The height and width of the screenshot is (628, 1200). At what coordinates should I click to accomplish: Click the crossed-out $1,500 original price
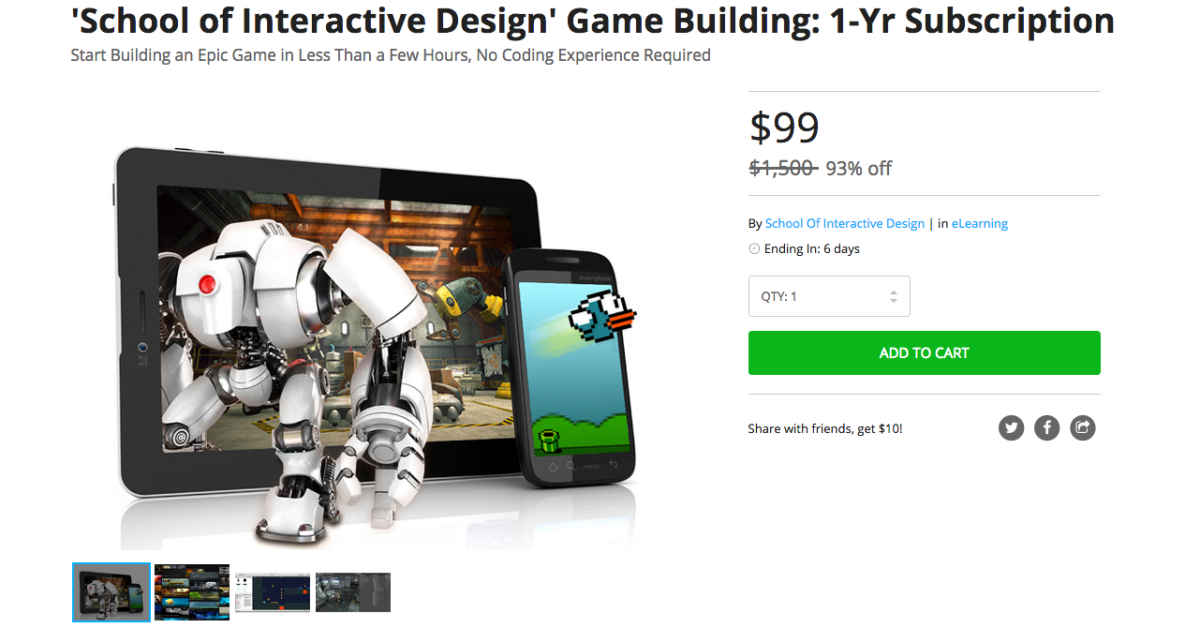[783, 168]
